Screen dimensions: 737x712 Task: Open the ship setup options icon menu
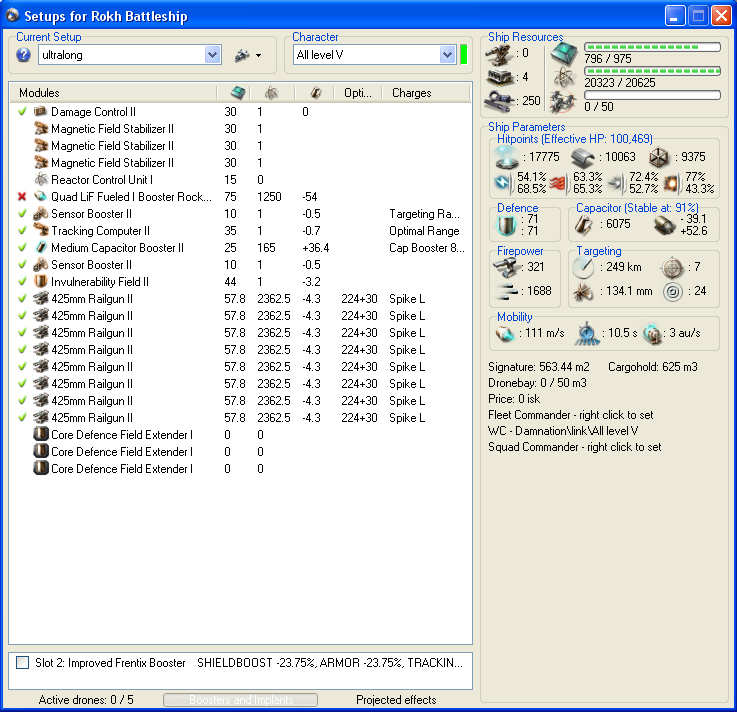(x=248, y=55)
